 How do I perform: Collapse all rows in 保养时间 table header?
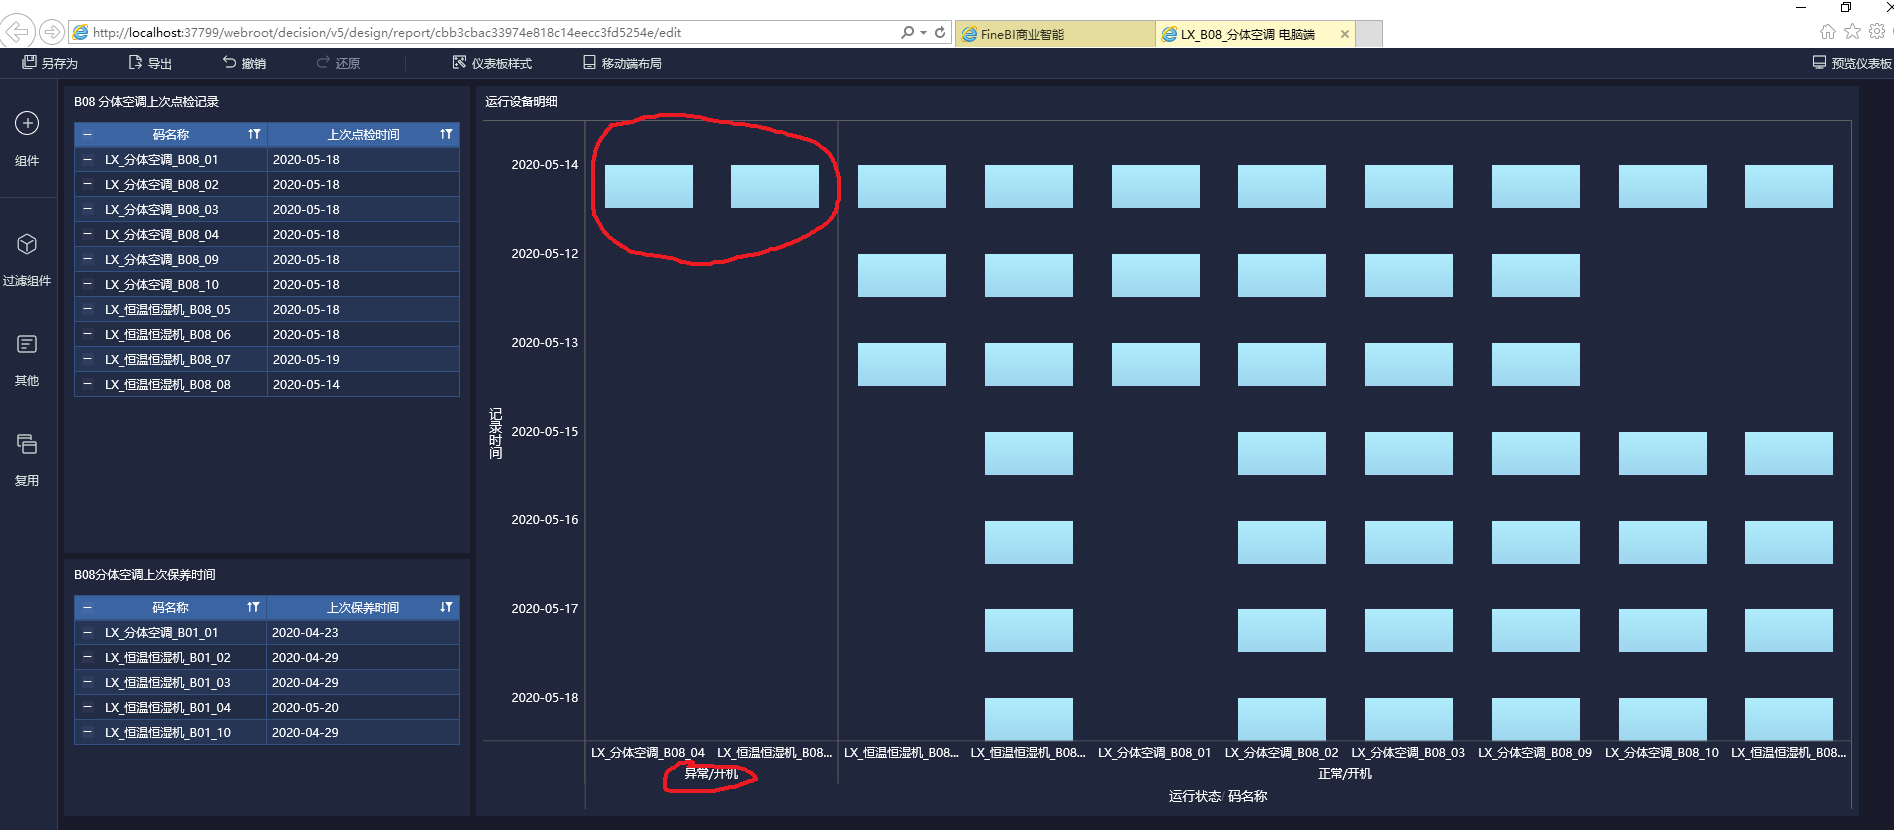pos(87,607)
